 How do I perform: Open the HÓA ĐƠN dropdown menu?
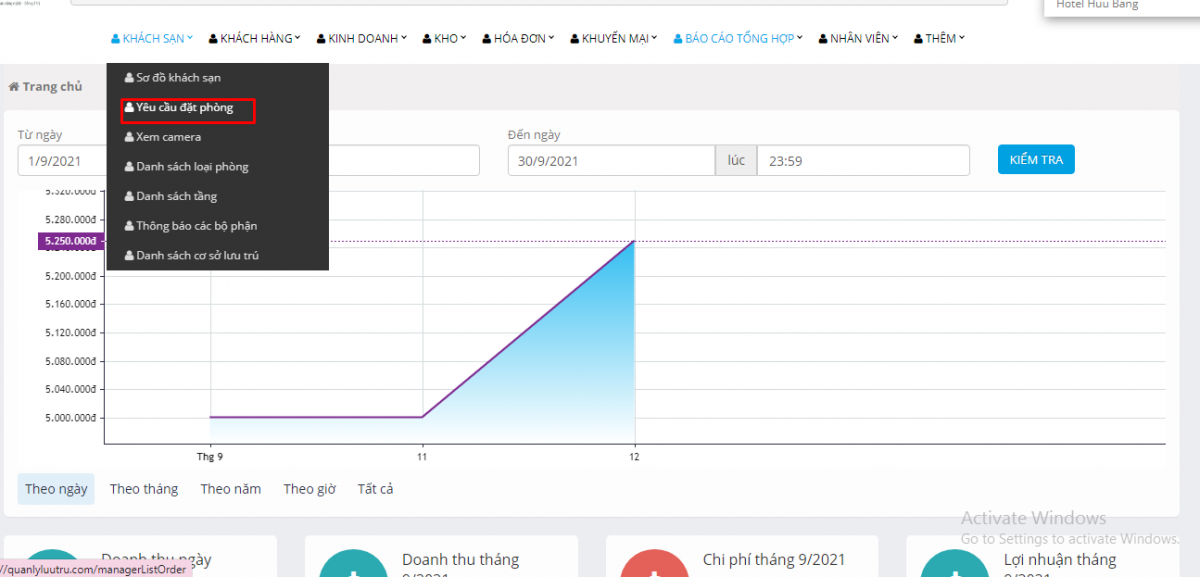tap(518, 39)
